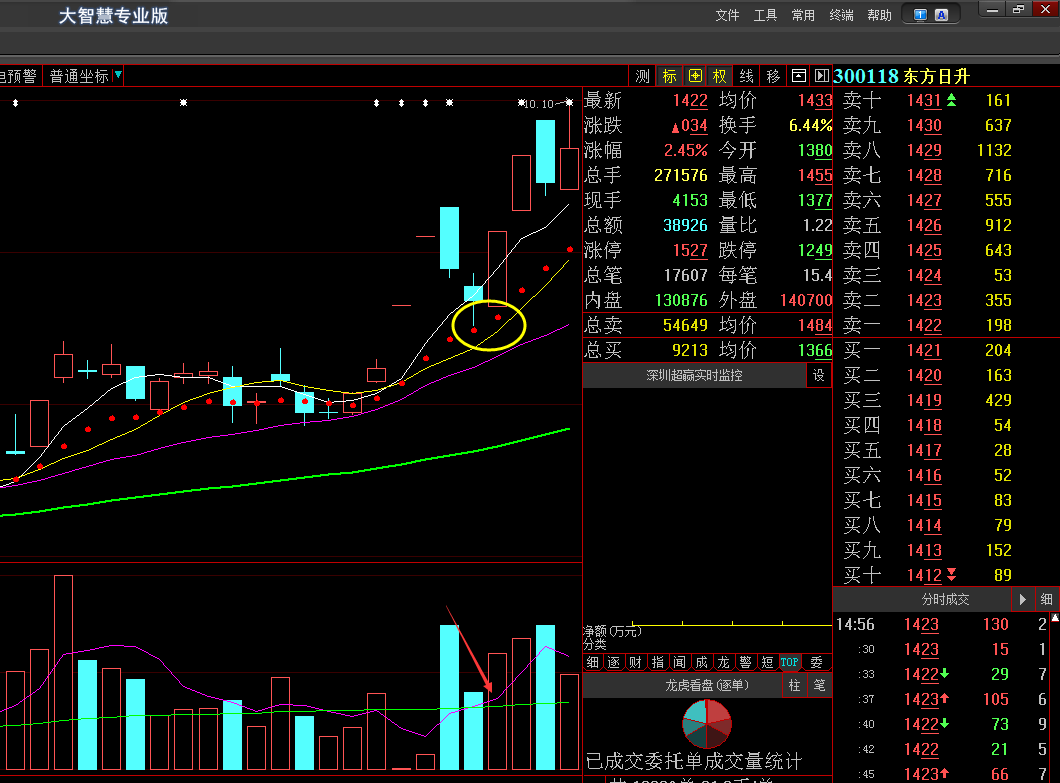Click the scroll-up arrow of trade list
The height and width of the screenshot is (783, 1060).
point(1055,617)
